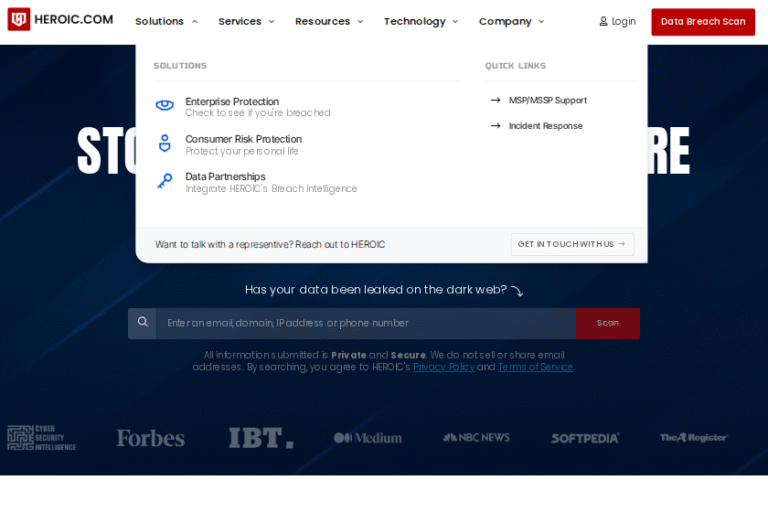Viewport: 768px width, 512px height.
Task: Expand the Resources dropdown menu
Action: pyautogui.click(x=329, y=21)
